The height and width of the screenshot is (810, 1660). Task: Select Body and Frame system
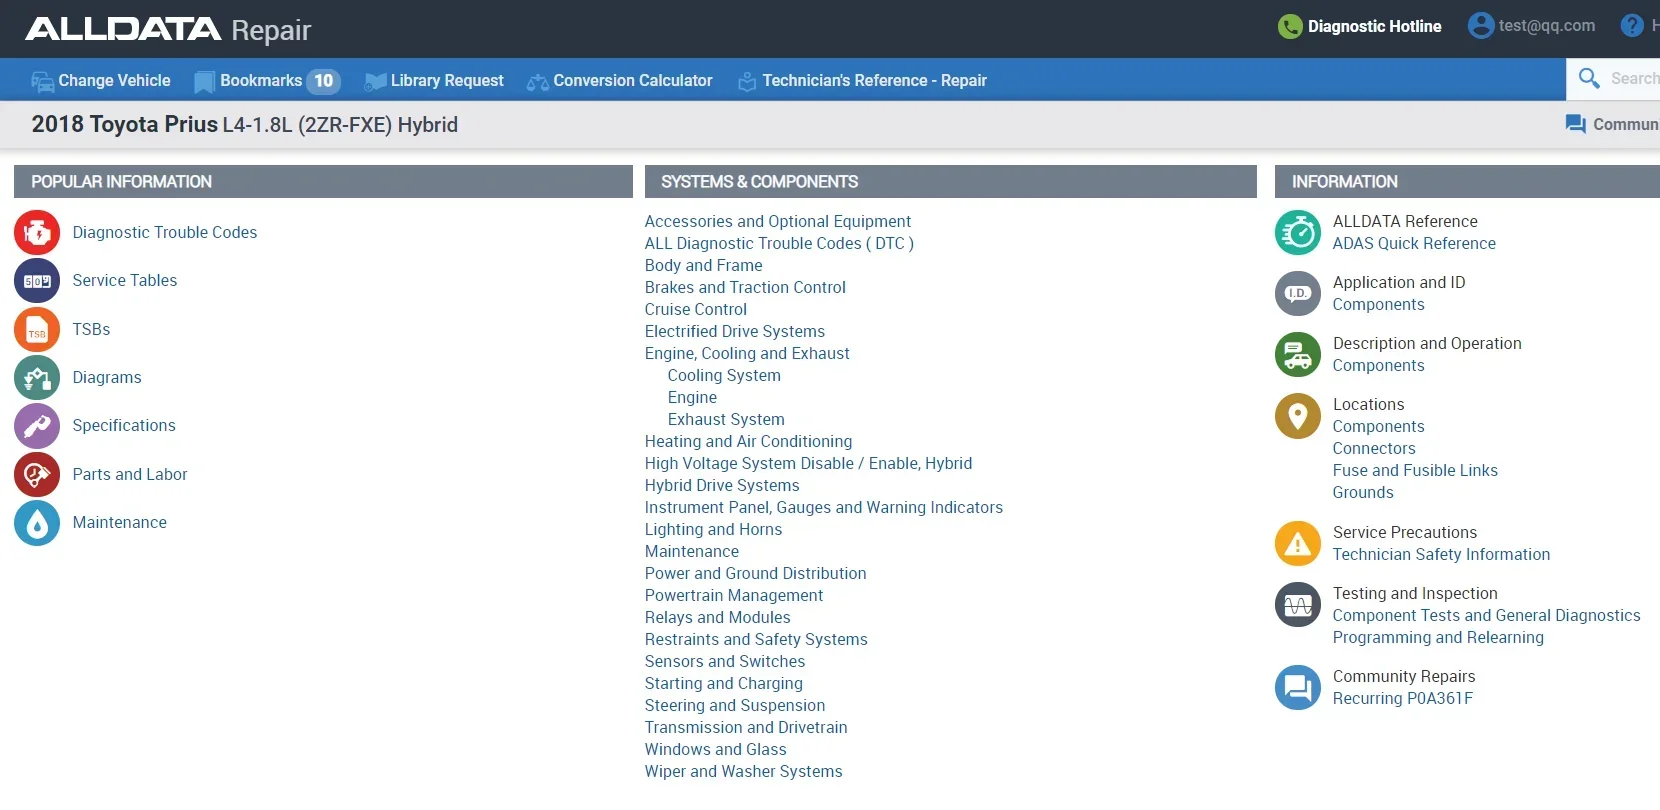[x=703, y=266]
